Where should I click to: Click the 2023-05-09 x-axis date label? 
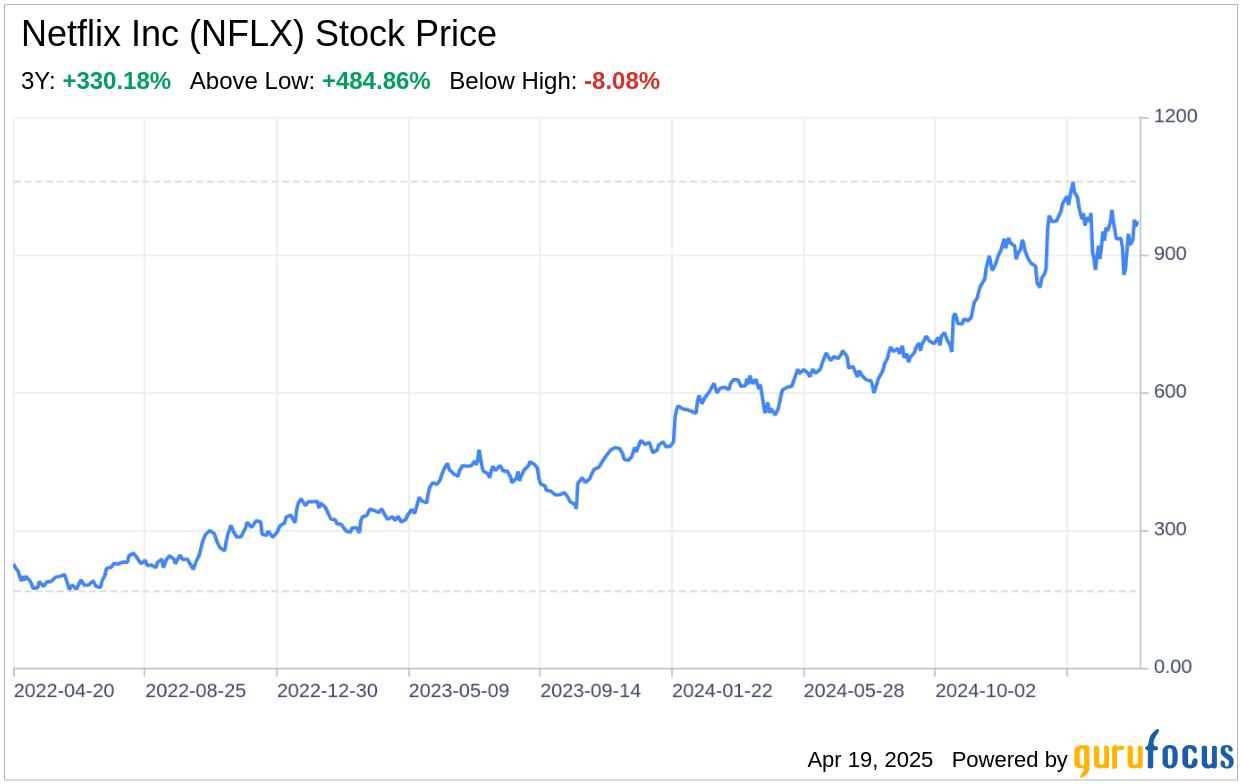click(x=459, y=691)
